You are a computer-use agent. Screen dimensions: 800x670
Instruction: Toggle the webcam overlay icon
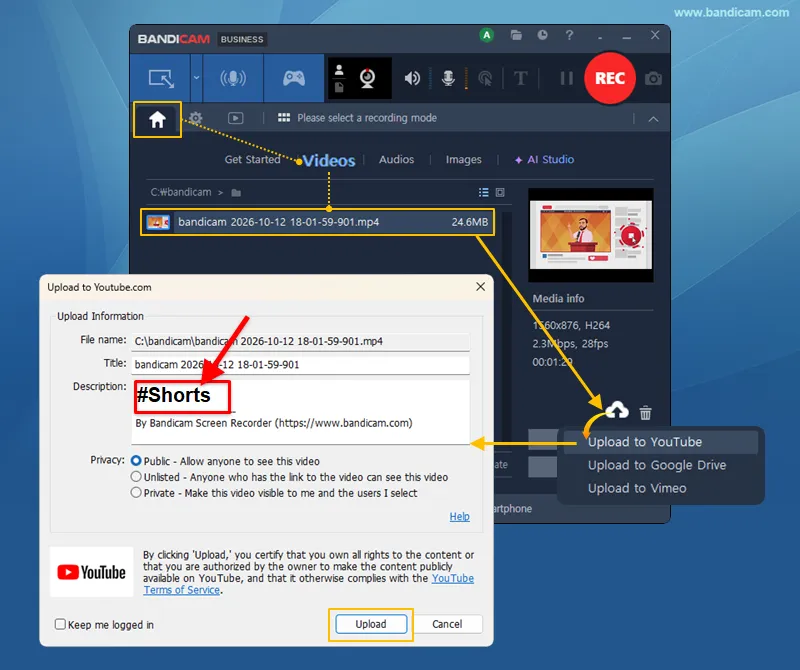367,78
